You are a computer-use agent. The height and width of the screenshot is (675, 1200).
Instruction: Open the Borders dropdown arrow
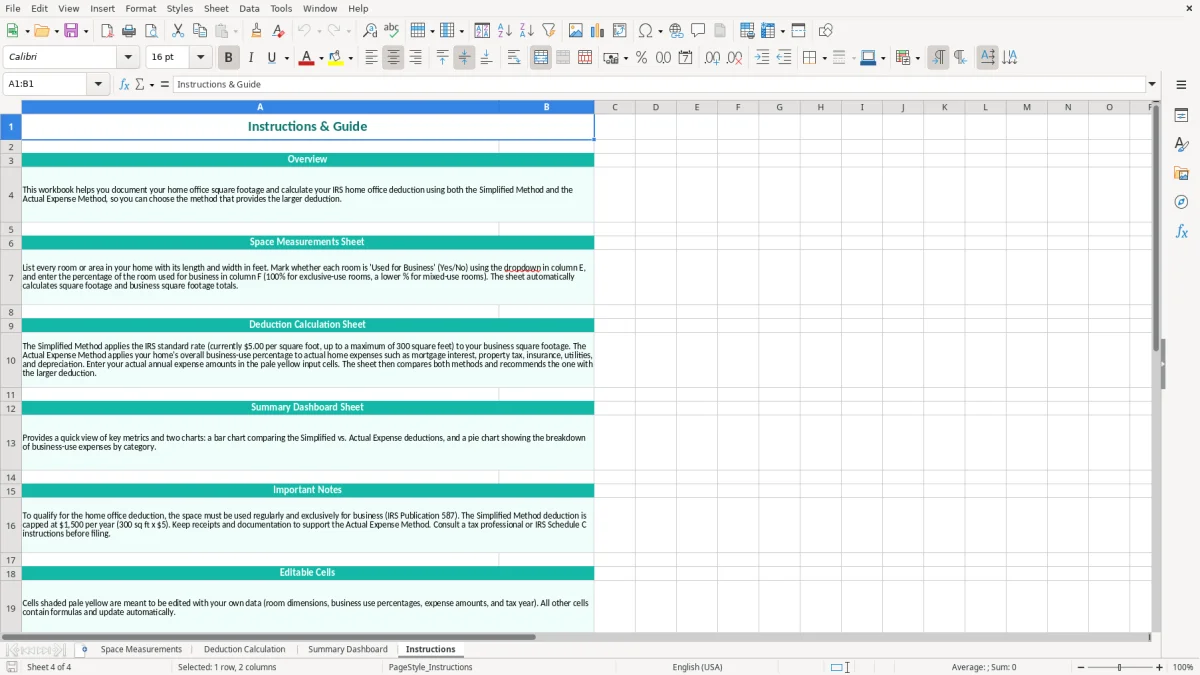pos(824,58)
